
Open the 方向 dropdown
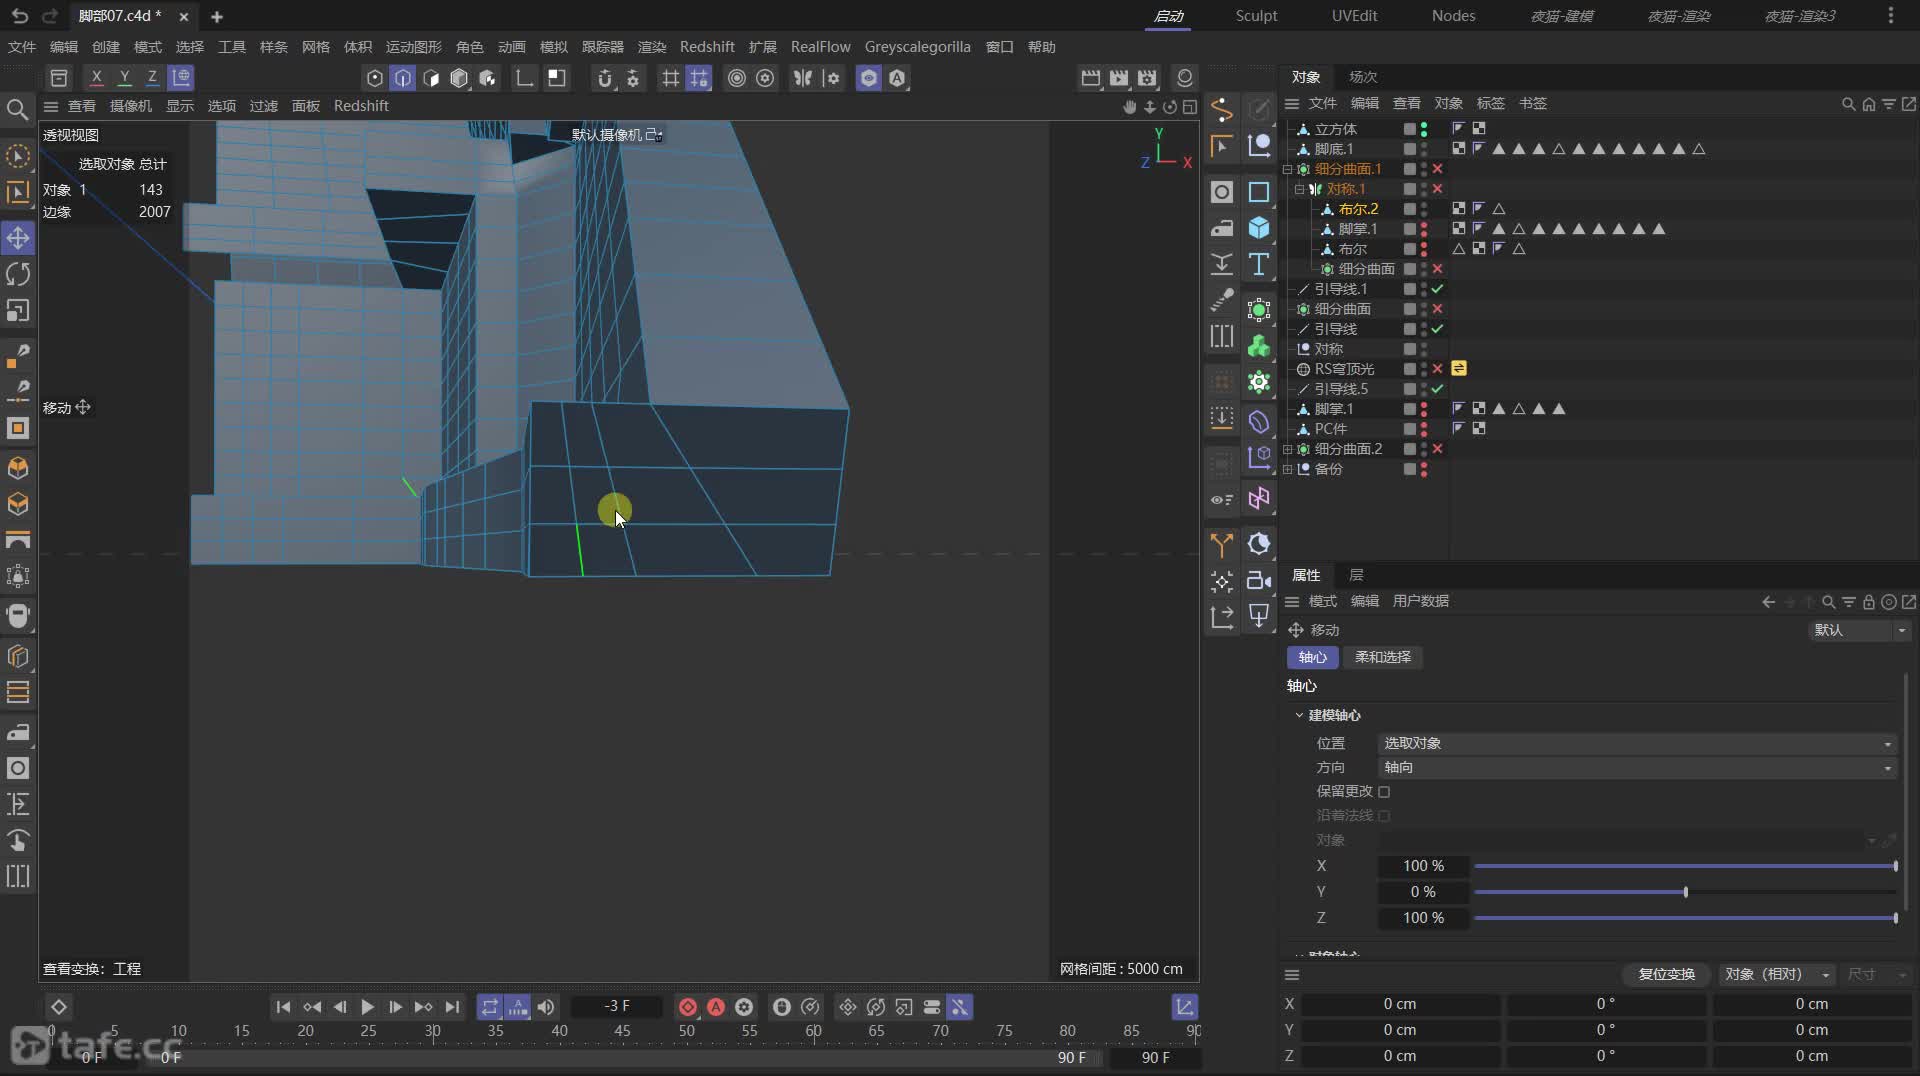tap(1636, 768)
